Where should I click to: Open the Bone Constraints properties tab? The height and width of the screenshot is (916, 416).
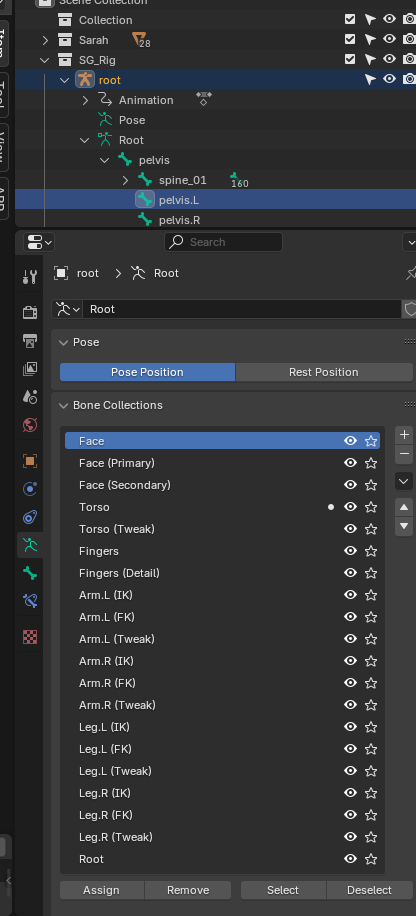30,601
